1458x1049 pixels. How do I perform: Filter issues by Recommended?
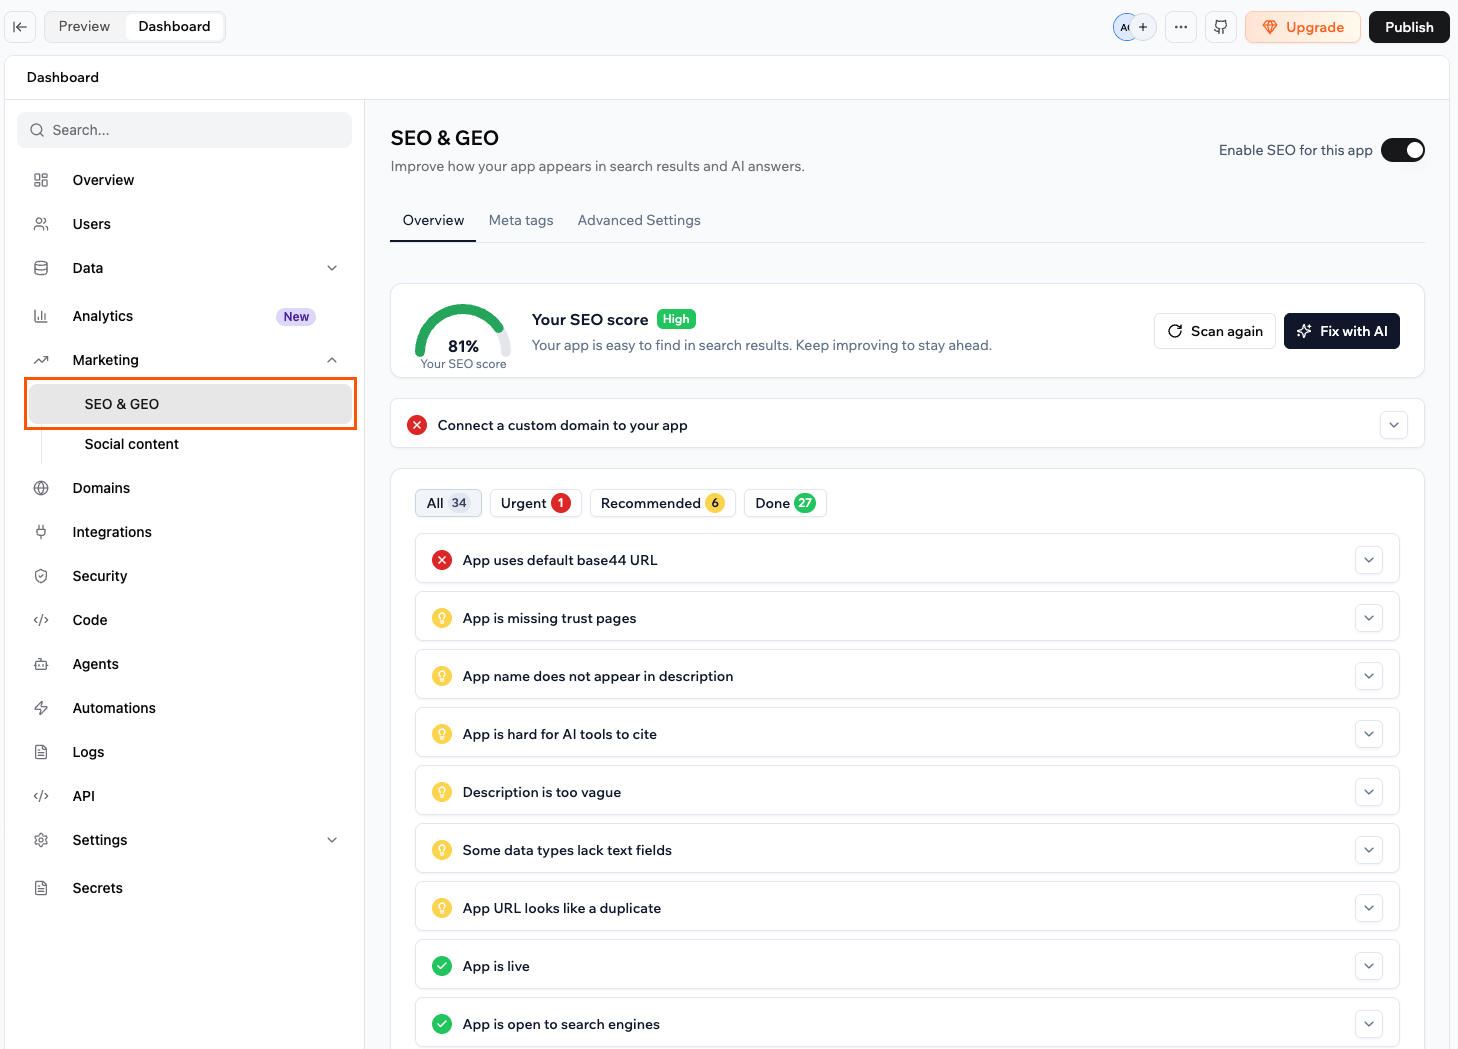663,503
